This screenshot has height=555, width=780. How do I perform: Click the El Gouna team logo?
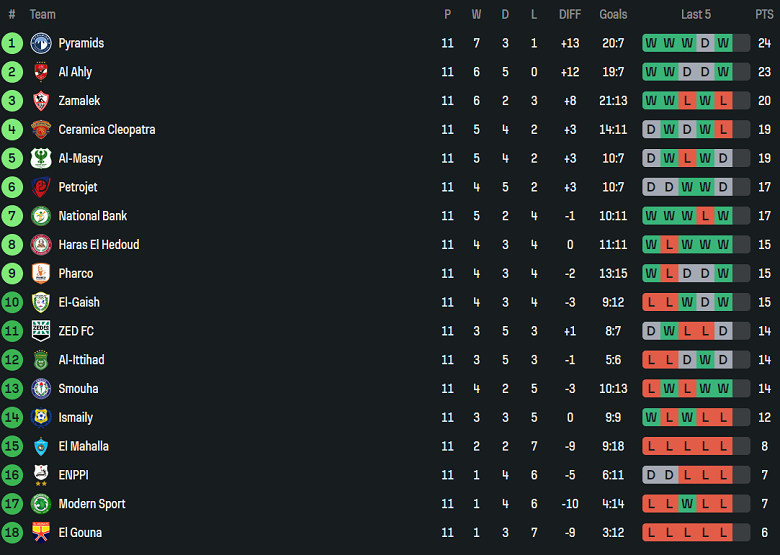point(41,532)
